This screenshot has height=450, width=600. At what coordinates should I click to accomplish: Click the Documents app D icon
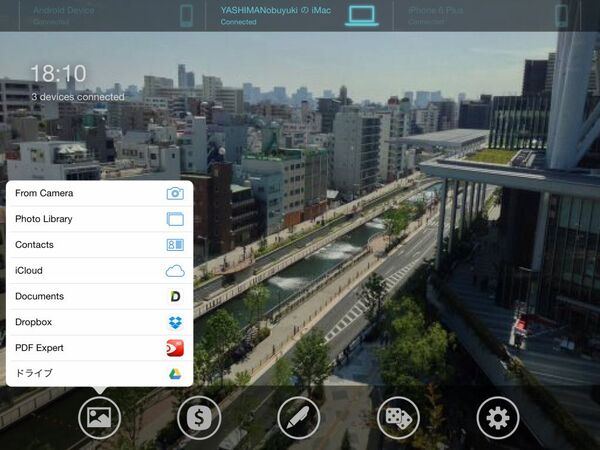[x=175, y=296]
